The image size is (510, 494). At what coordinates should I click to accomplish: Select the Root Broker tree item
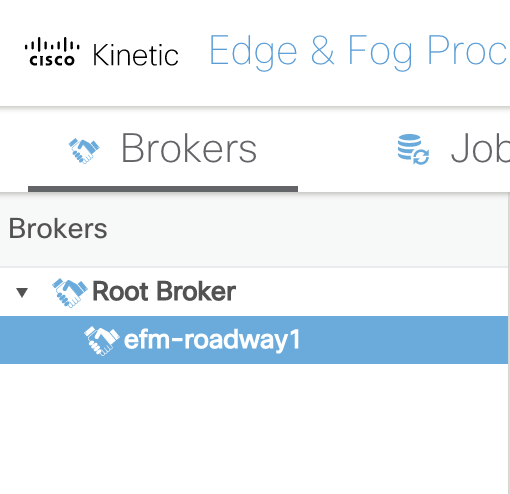point(164,292)
